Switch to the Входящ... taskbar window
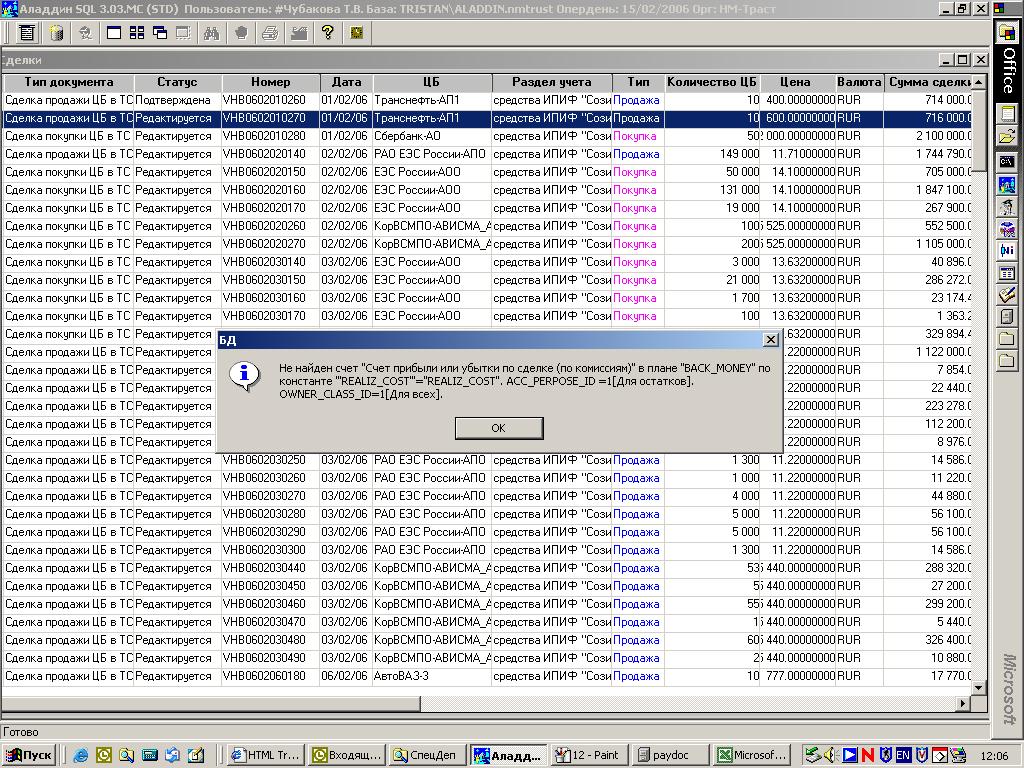The height and width of the screenshot is (768, 1024). coord(348,755)
